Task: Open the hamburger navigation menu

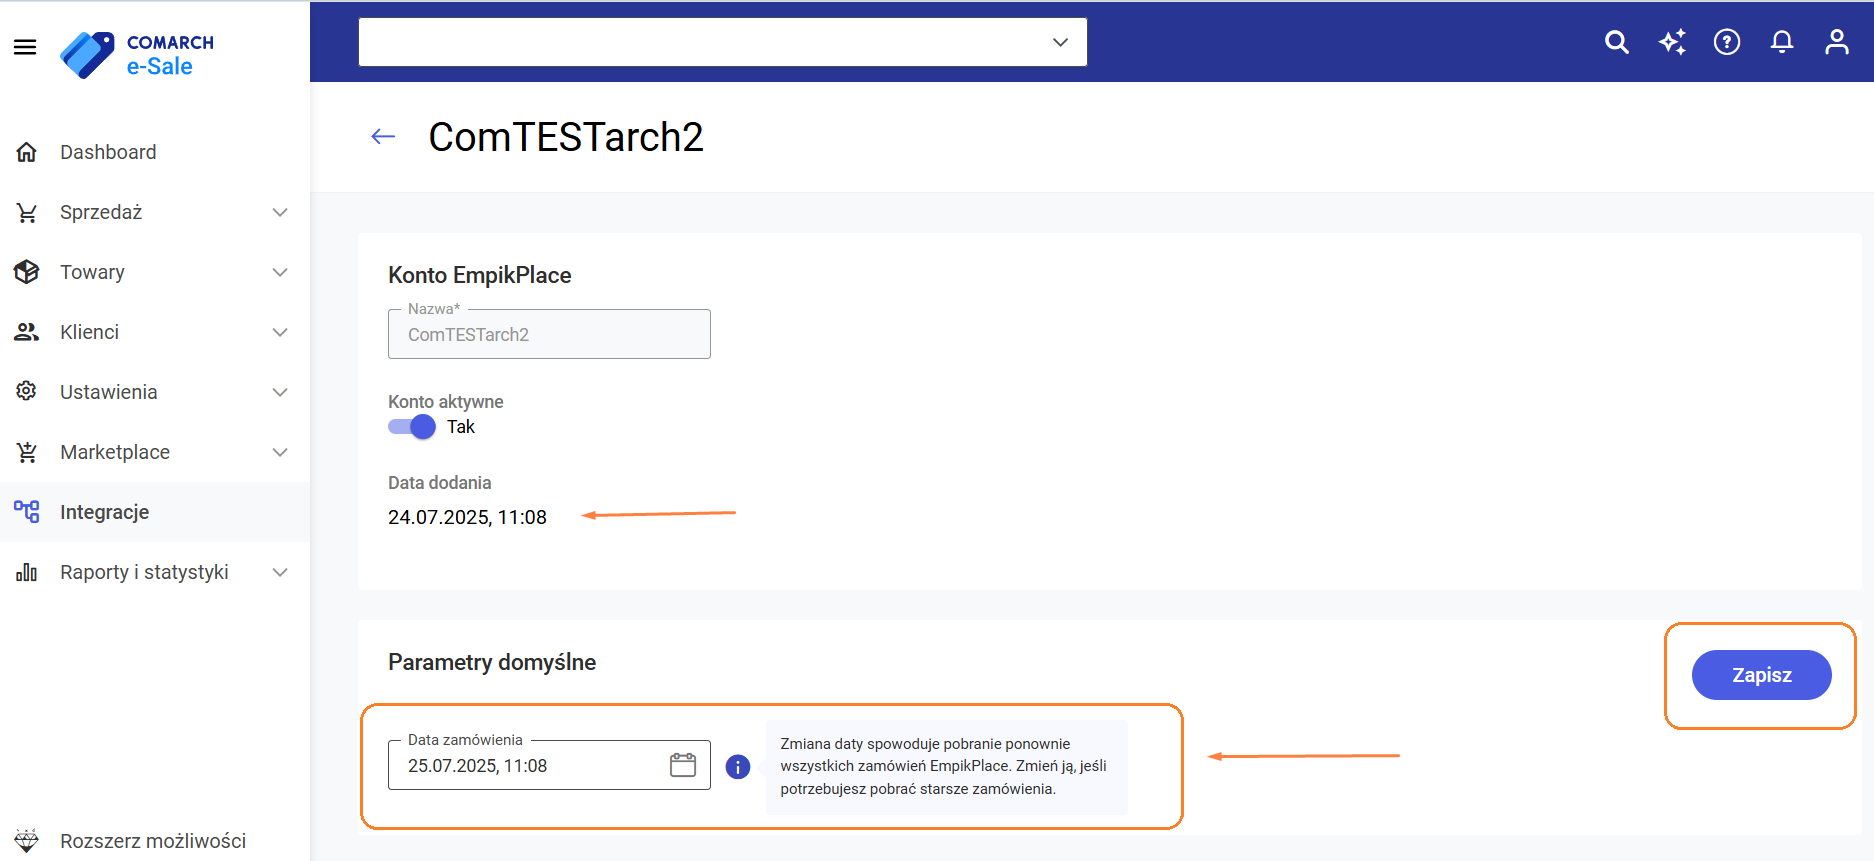Action: 25,47
